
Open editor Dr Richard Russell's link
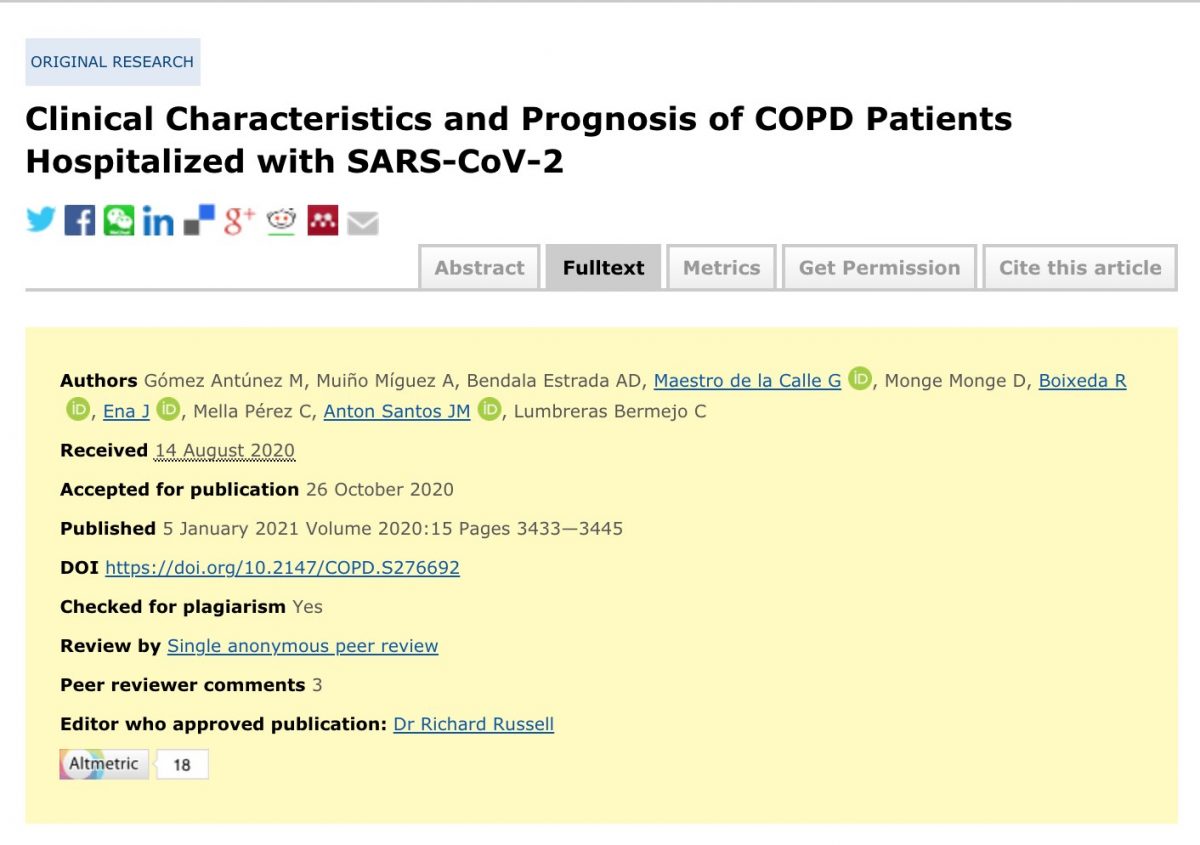click(x=473, y=724)
